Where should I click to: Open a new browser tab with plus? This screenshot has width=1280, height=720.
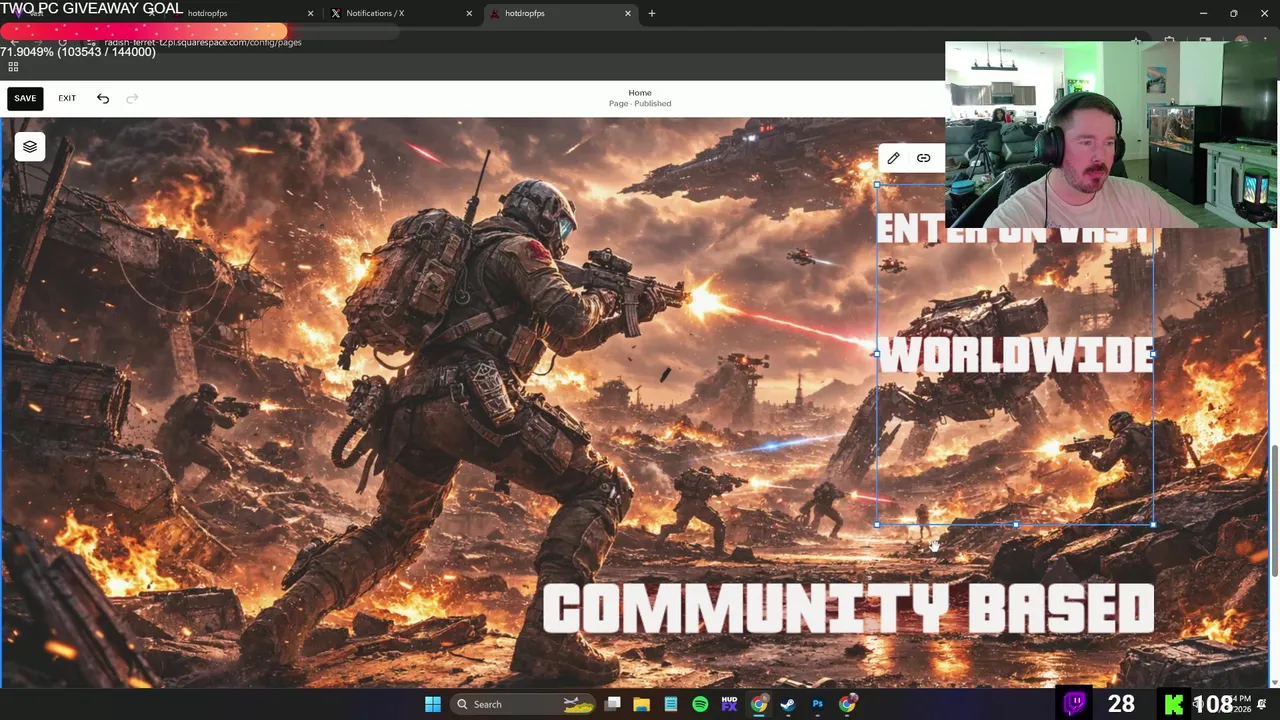pyautogui.click(x=652, y=13)
